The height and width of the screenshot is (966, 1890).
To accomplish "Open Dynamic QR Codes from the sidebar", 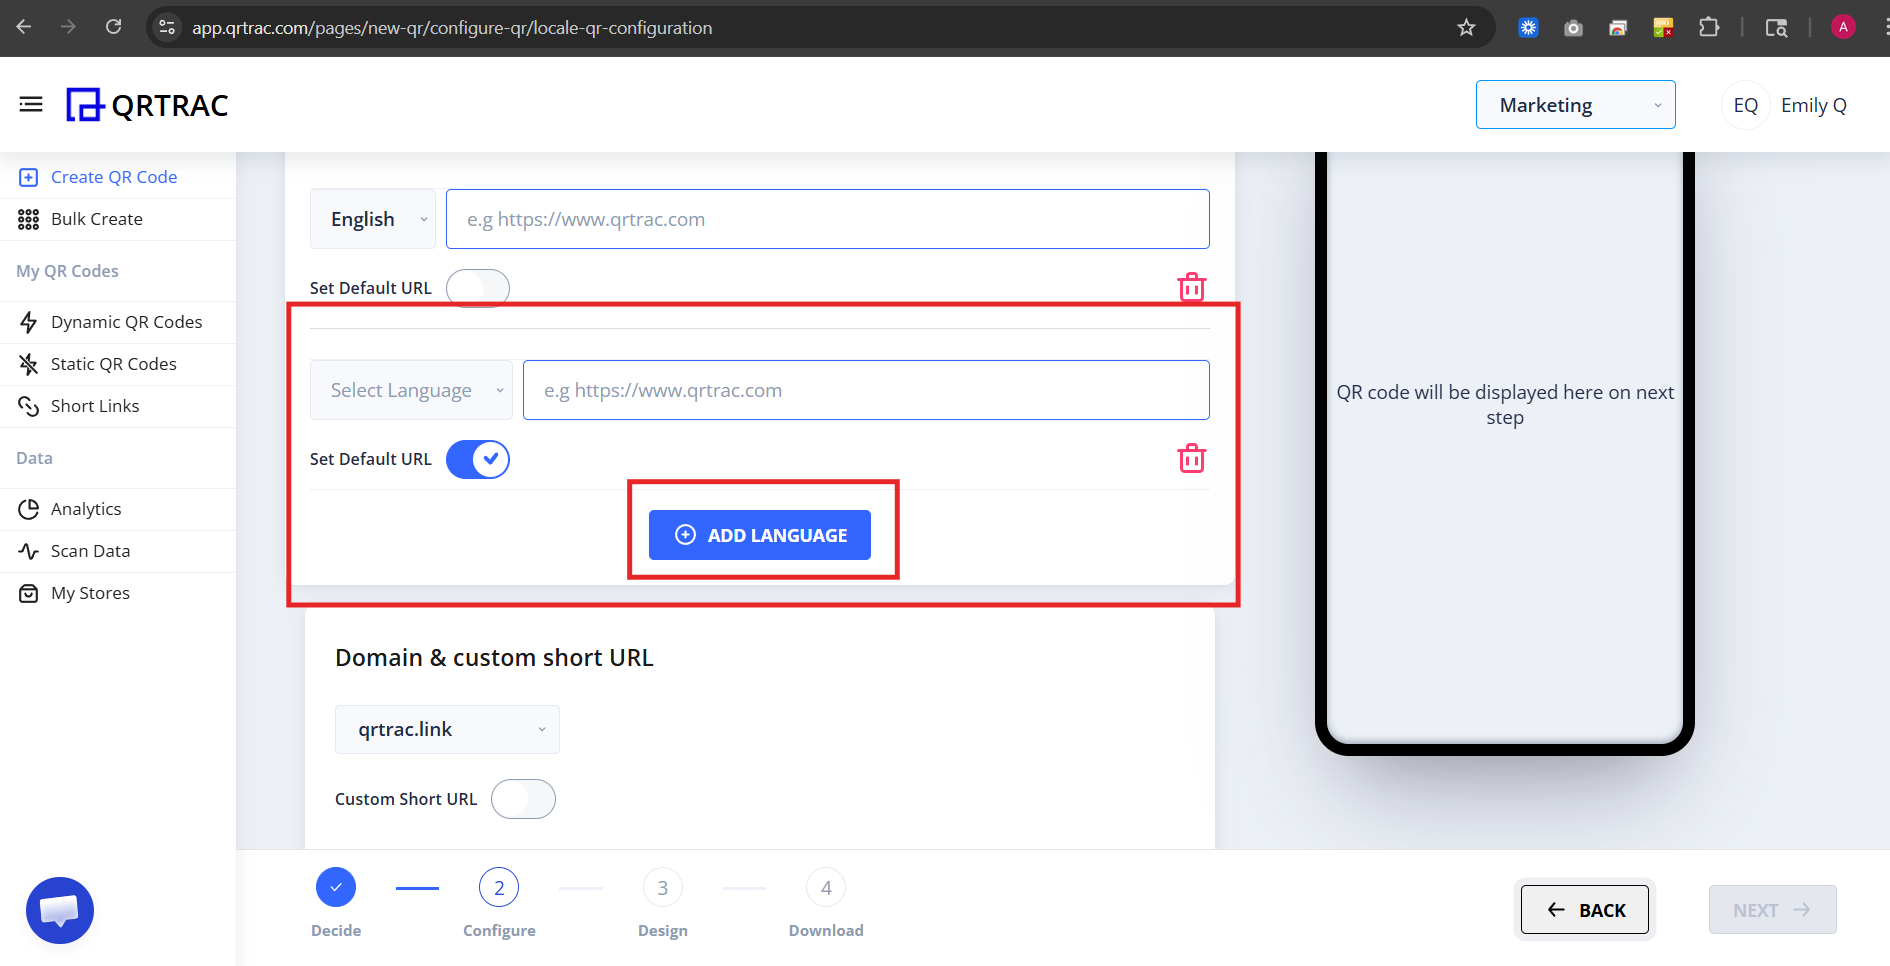I will coord(126,322).
